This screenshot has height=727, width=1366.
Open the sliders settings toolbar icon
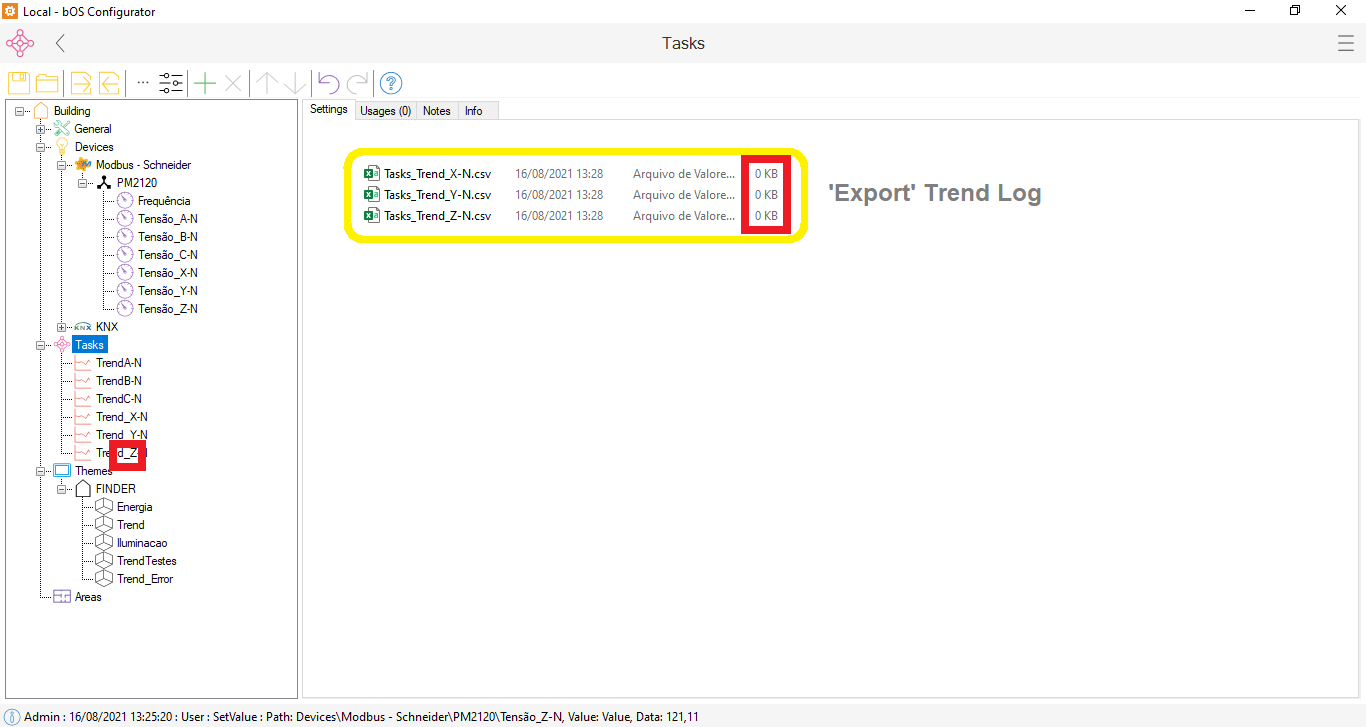(x=171, y=83)
